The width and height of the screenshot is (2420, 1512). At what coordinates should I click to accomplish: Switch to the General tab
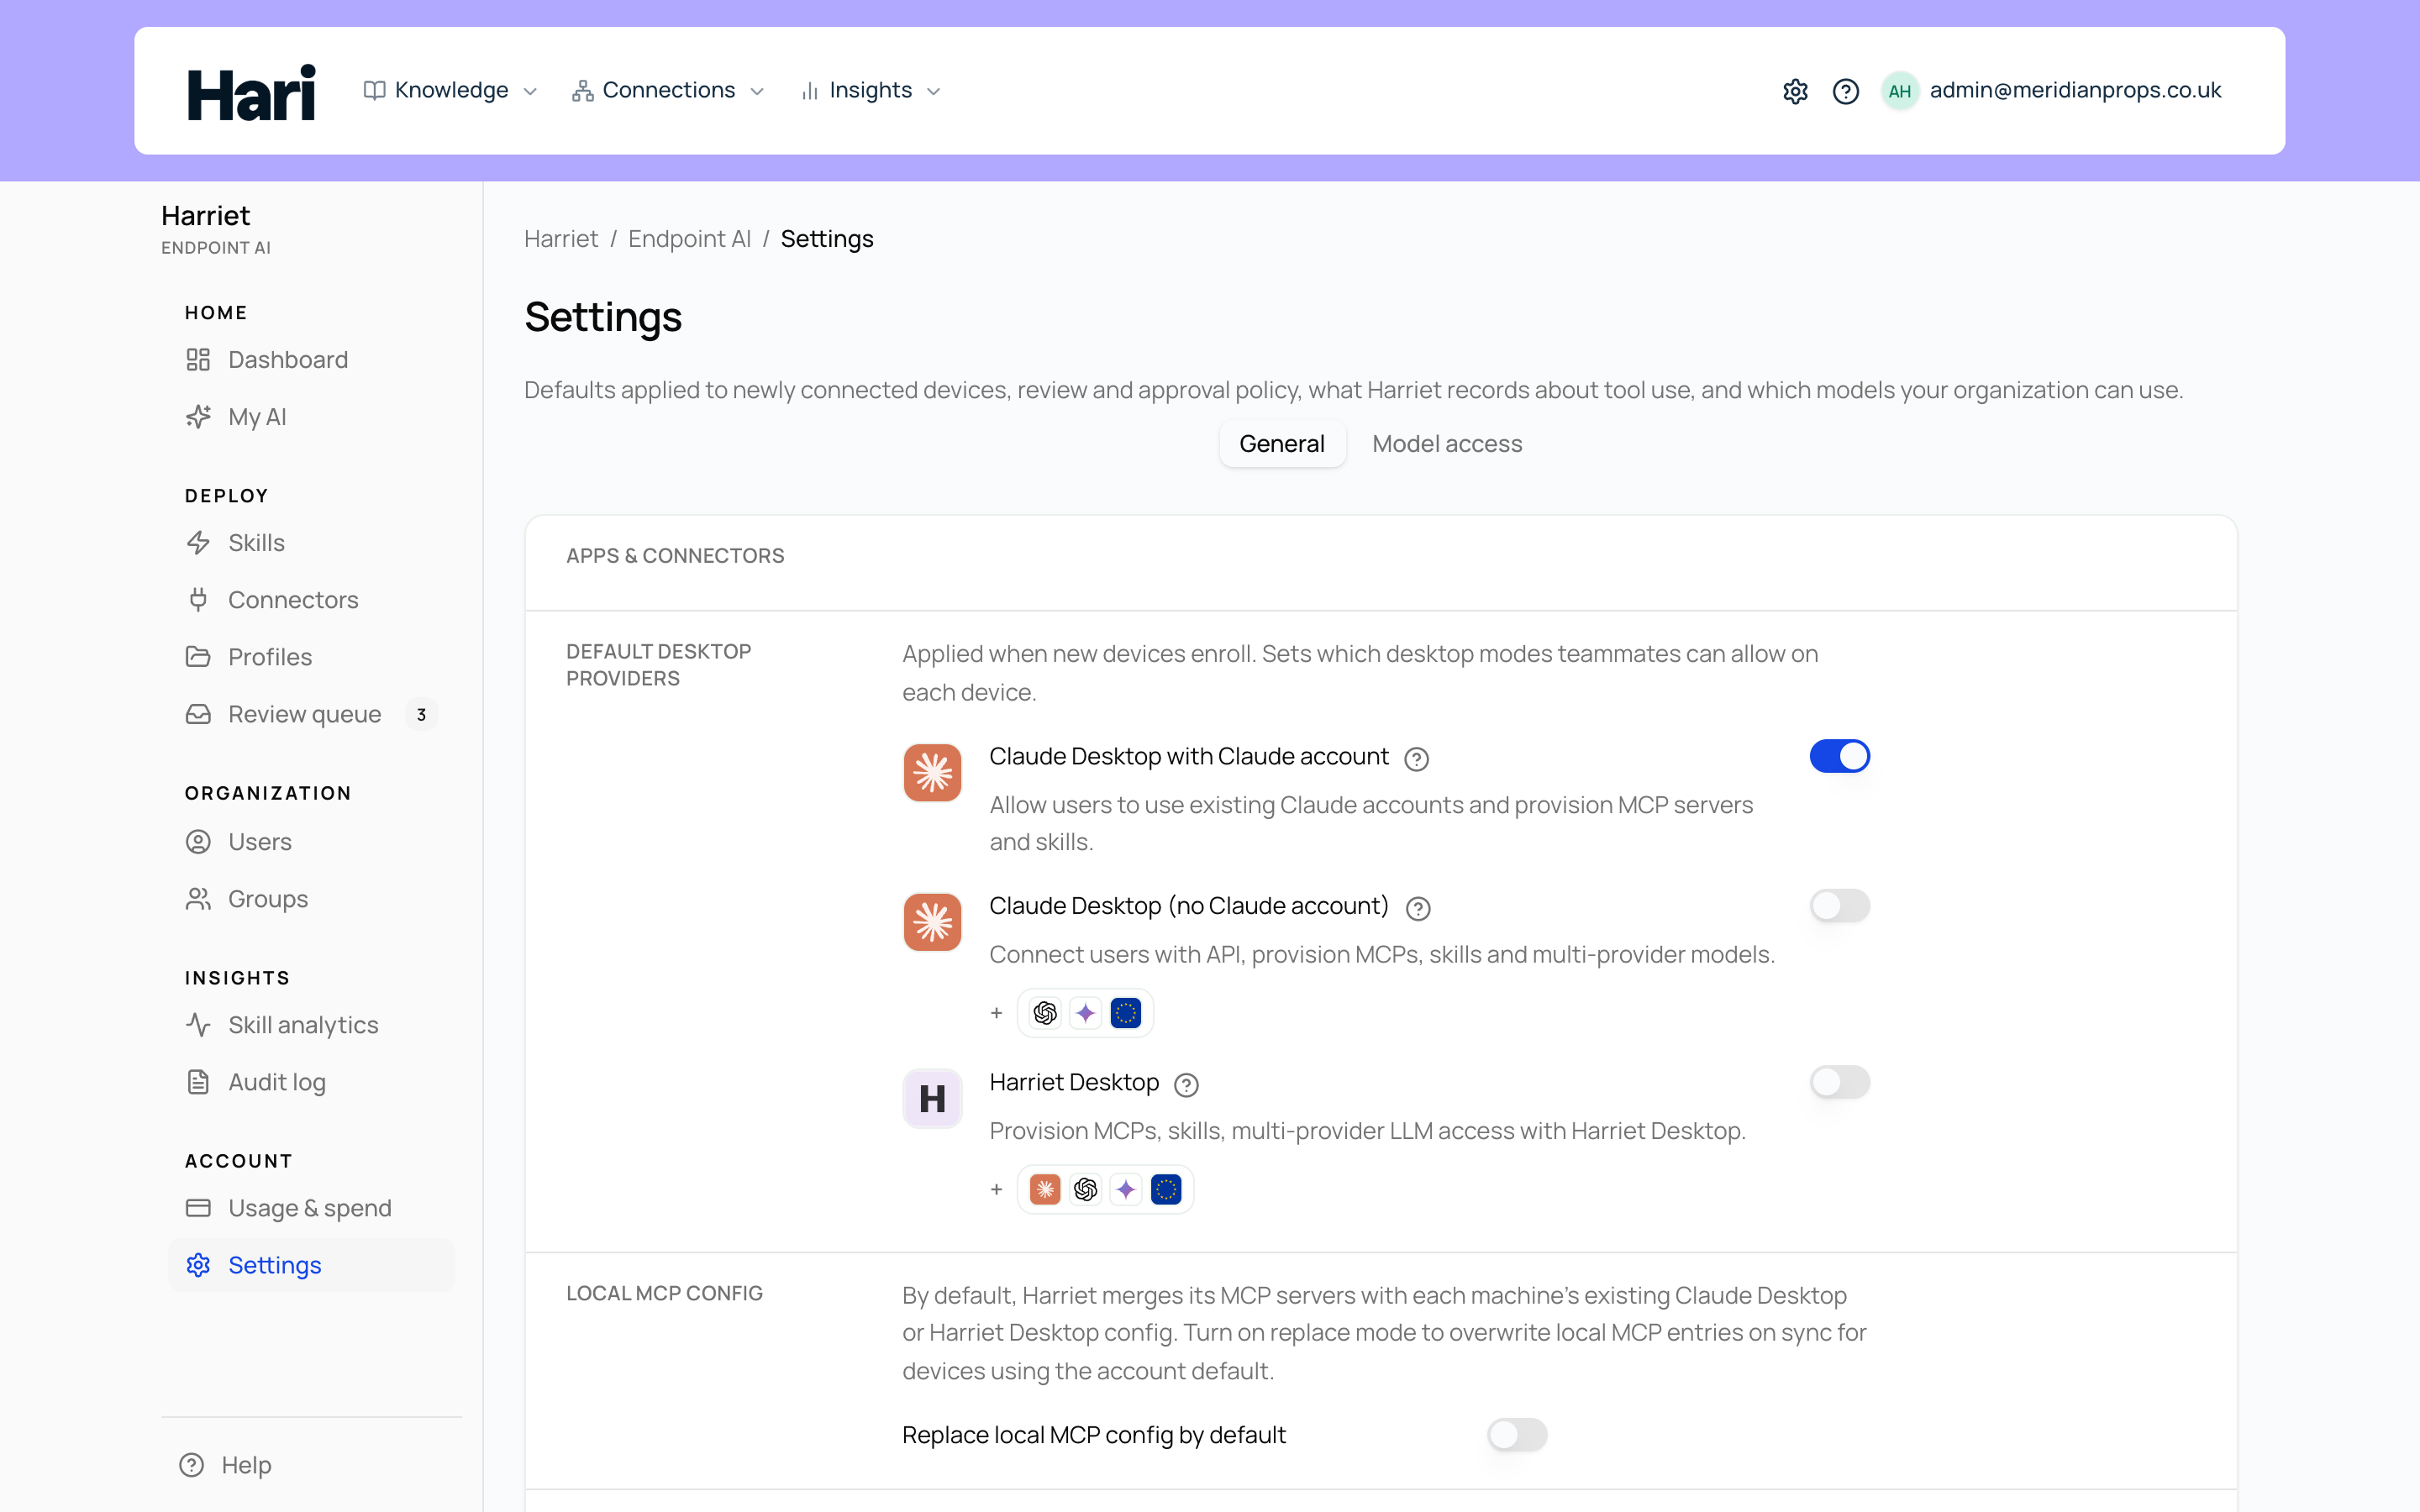[x=1282, y=444]
